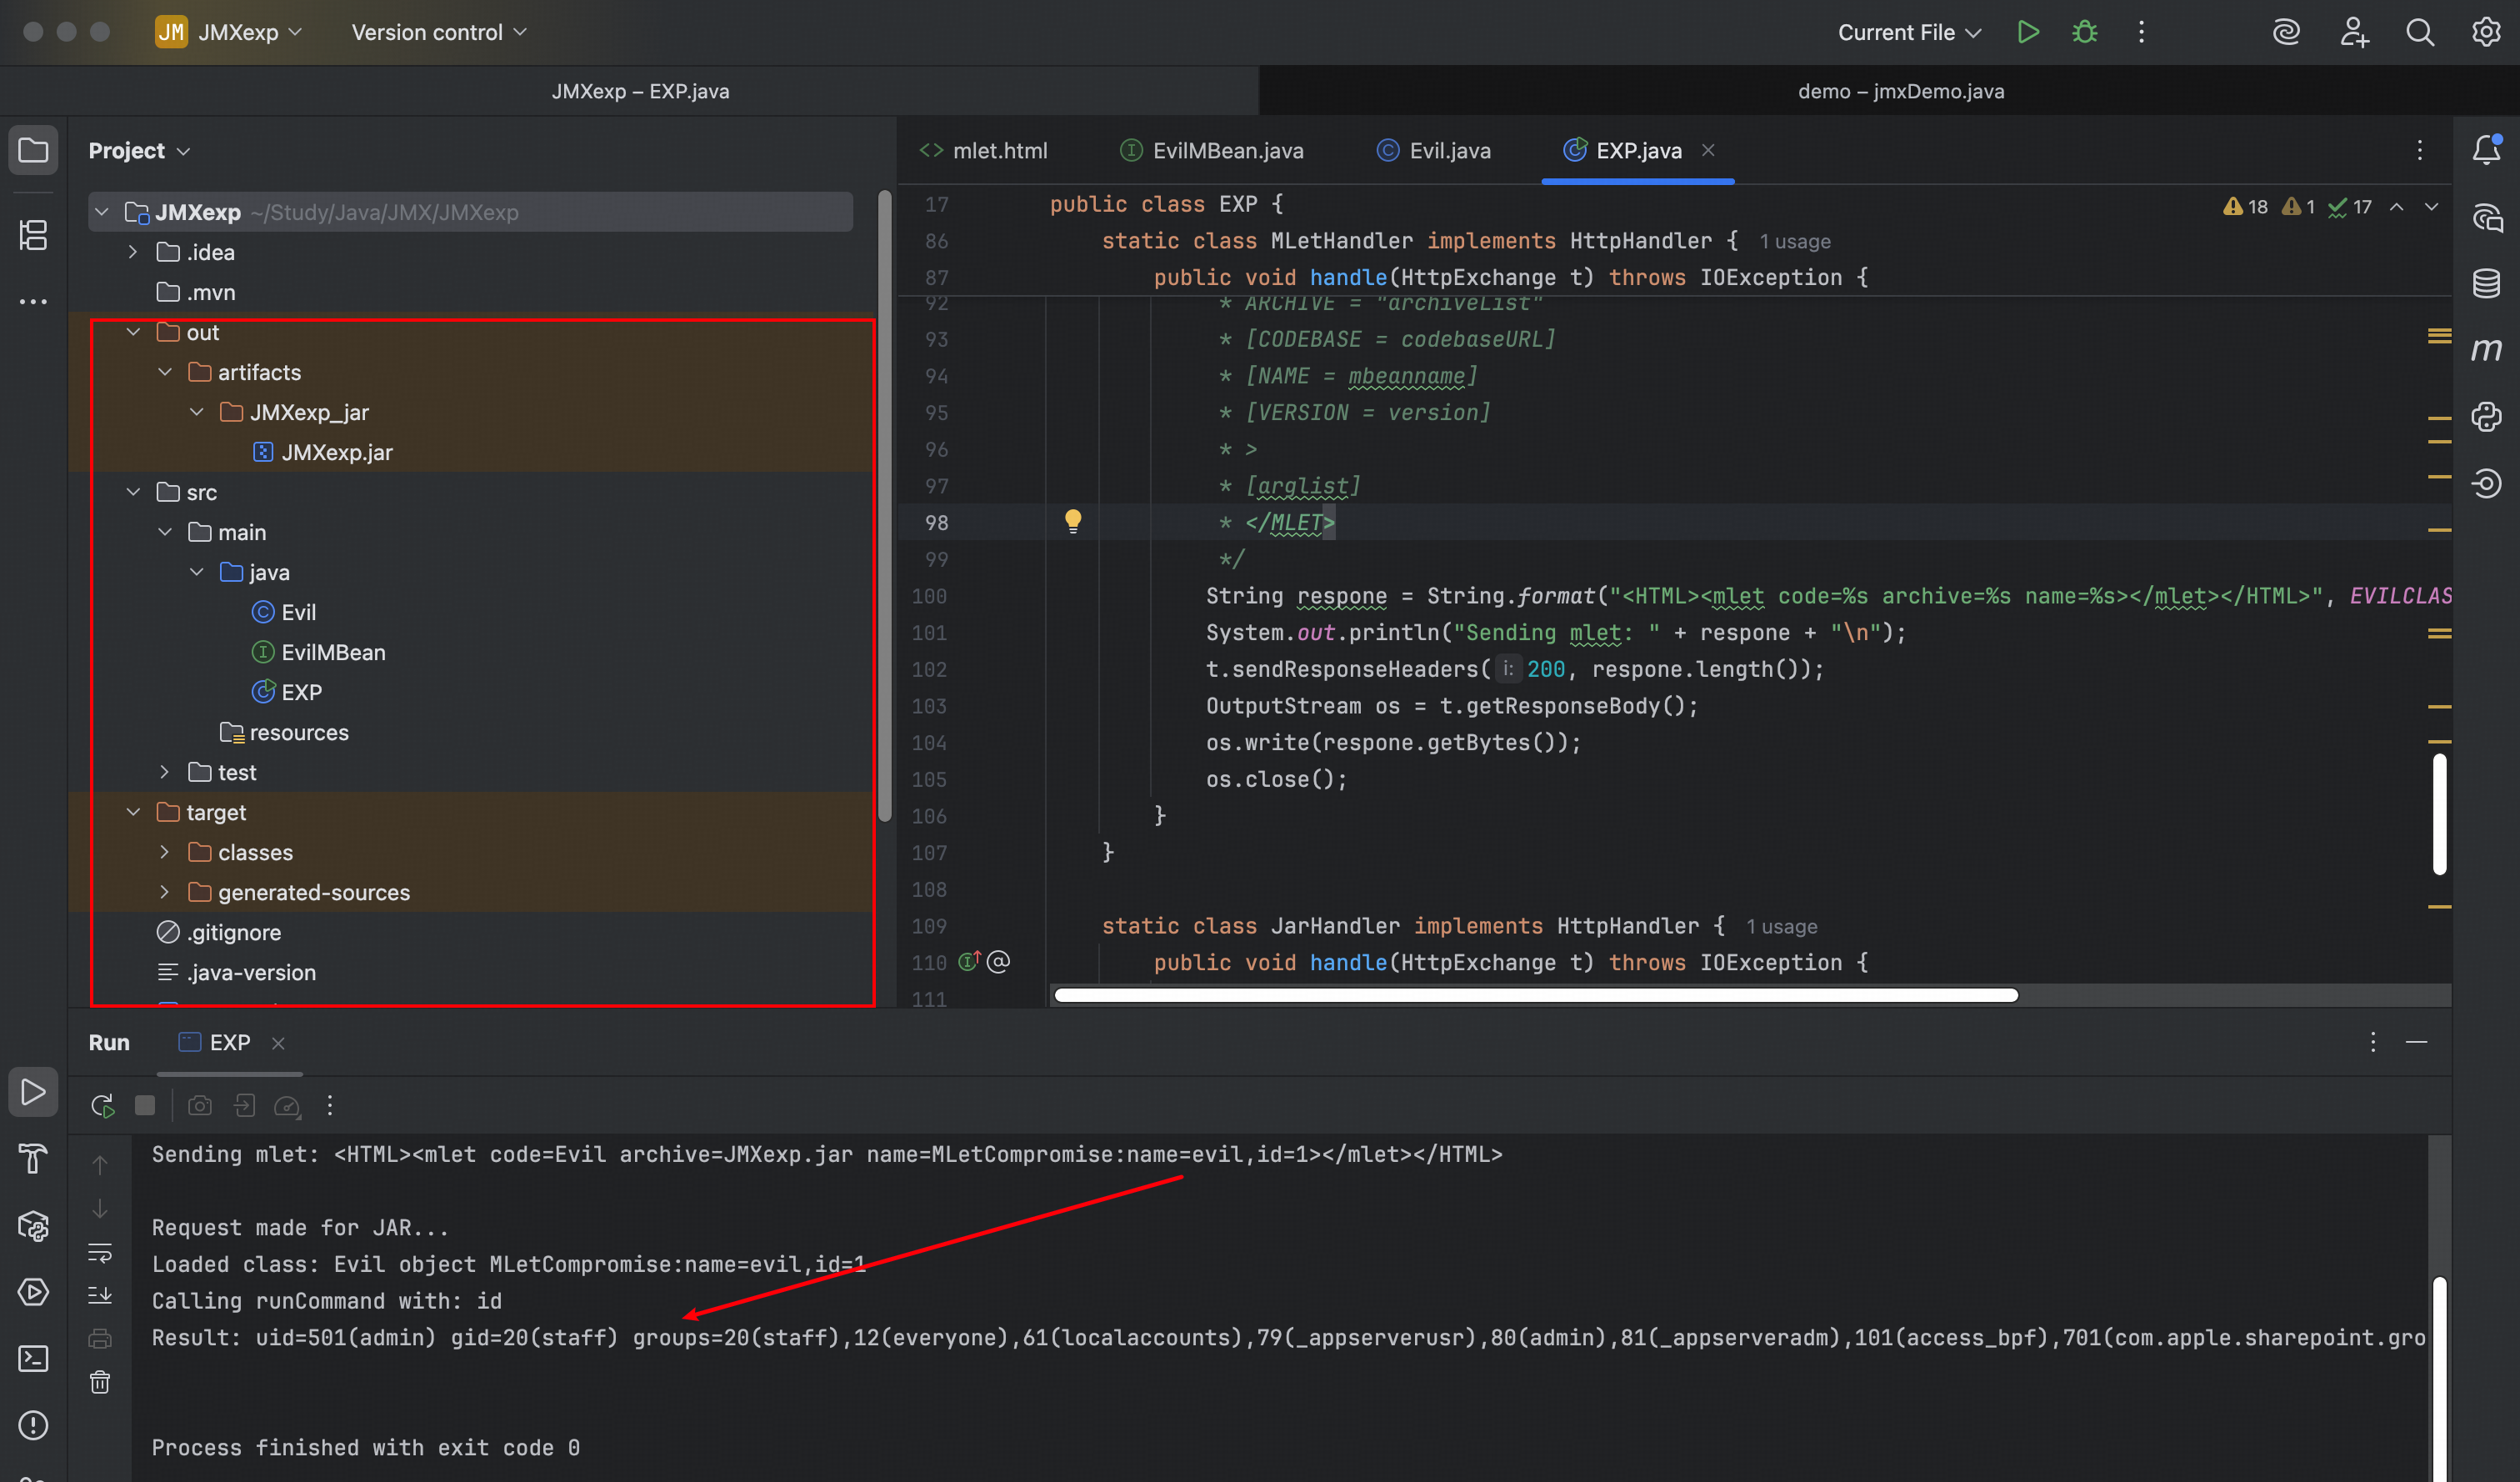Screen dimensions: 2520x1482
Task: Open the Version control menu
Action: (438, 32)
